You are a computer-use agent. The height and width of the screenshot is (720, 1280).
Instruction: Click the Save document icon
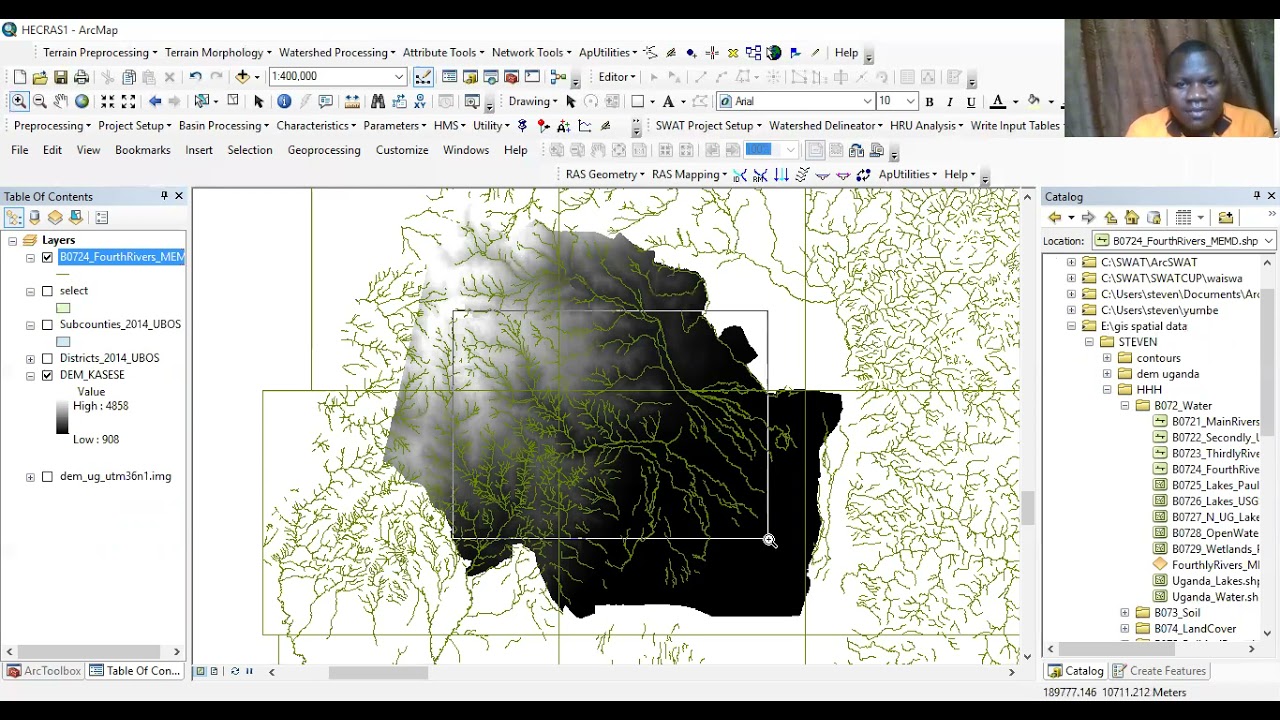(x=61, y=77)
